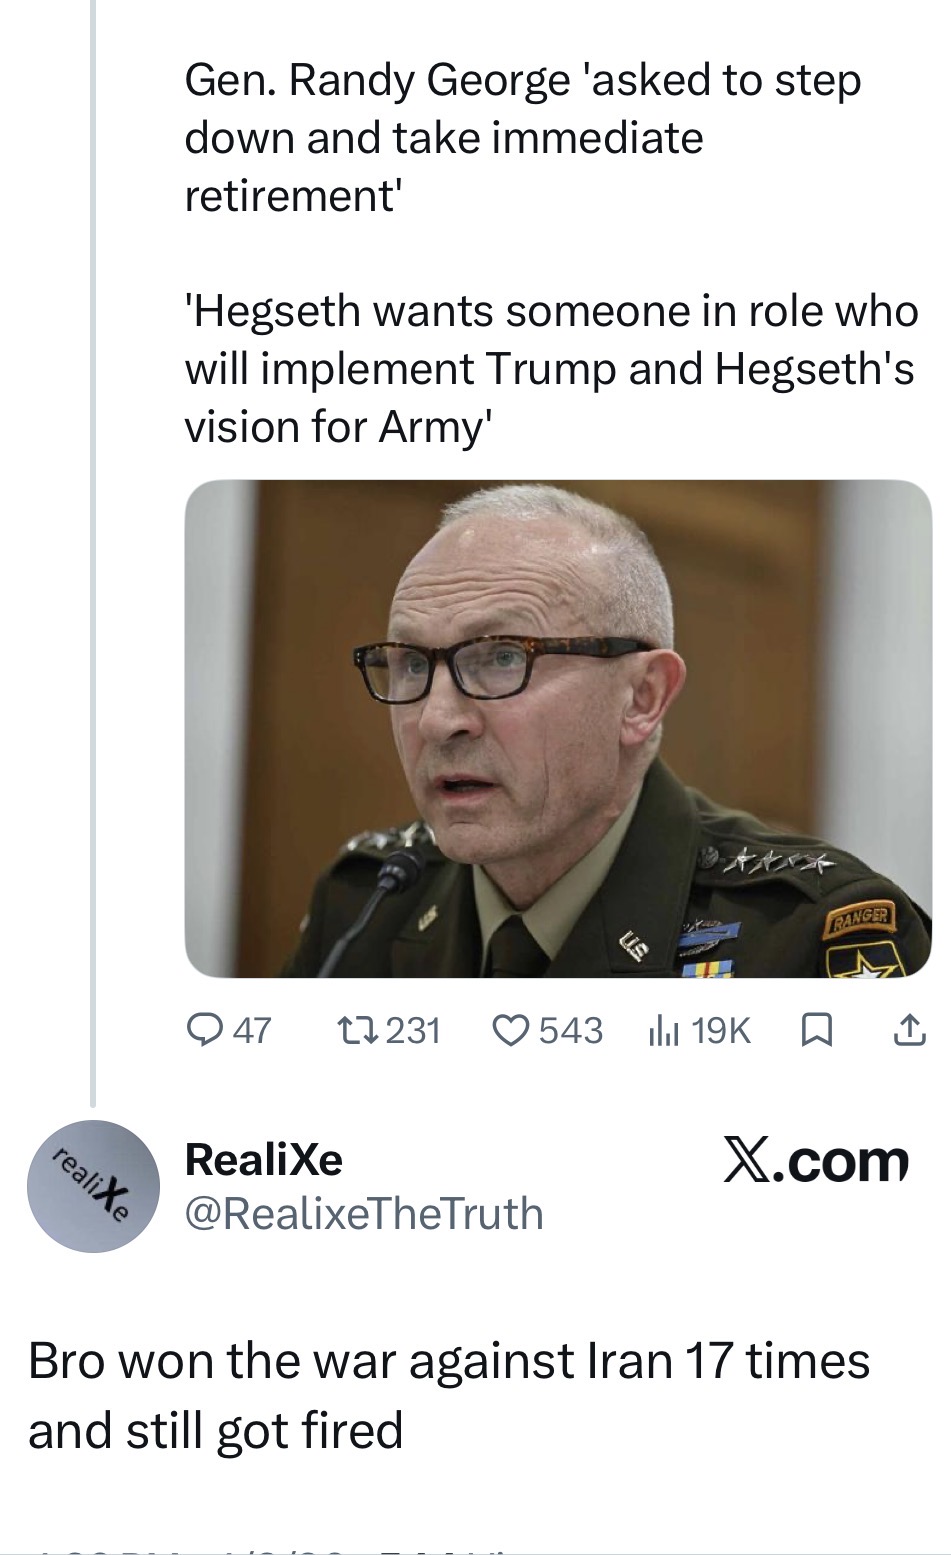The width and height of the screenshot is (951, 1555).
Task: Bookmark the quoted tweet
Action: [x=817, y=1030]
